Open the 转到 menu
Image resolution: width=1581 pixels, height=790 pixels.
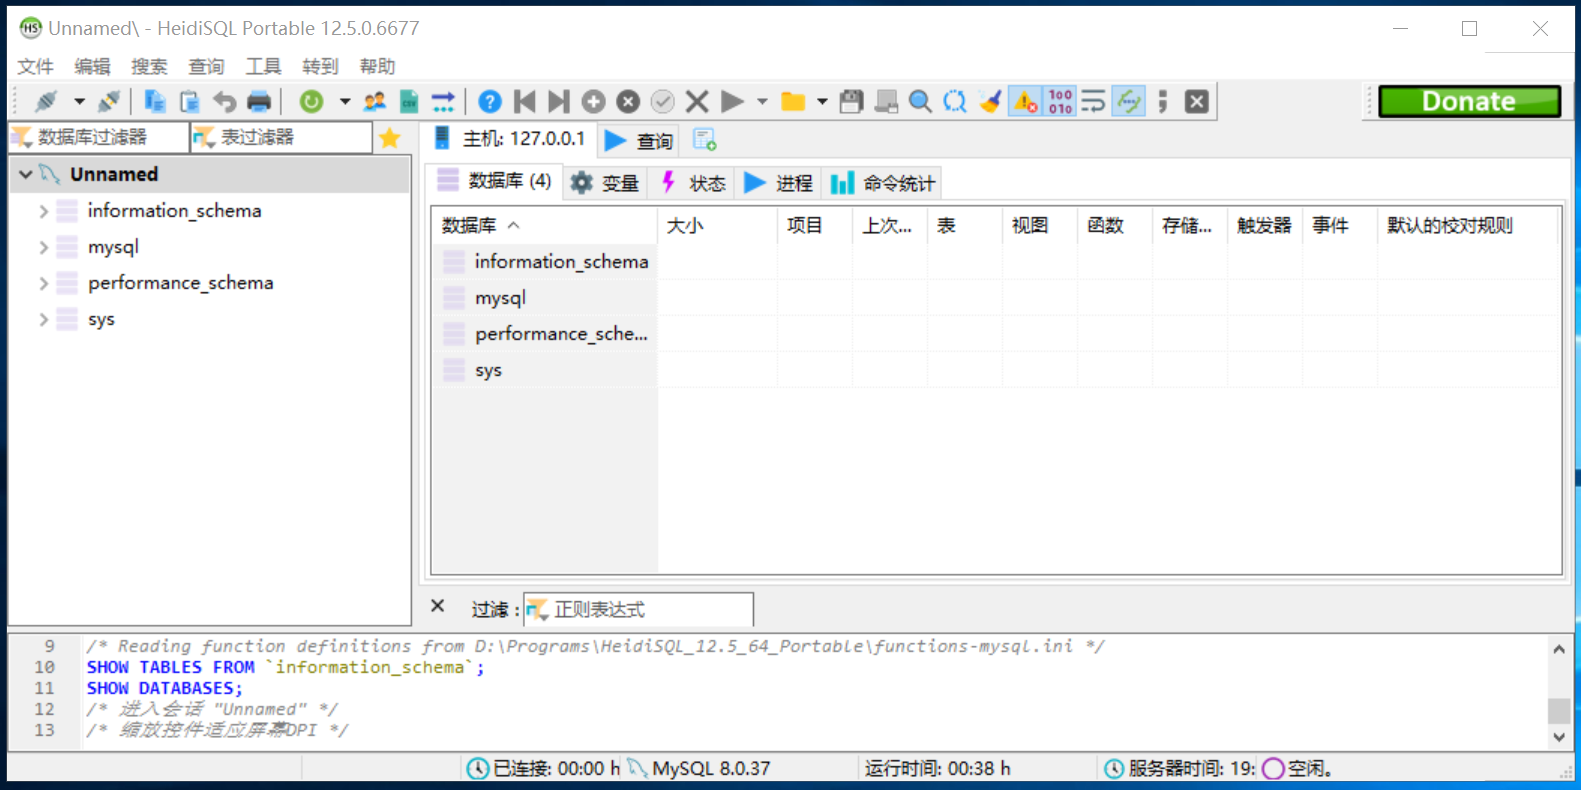[x=320, y=66]
